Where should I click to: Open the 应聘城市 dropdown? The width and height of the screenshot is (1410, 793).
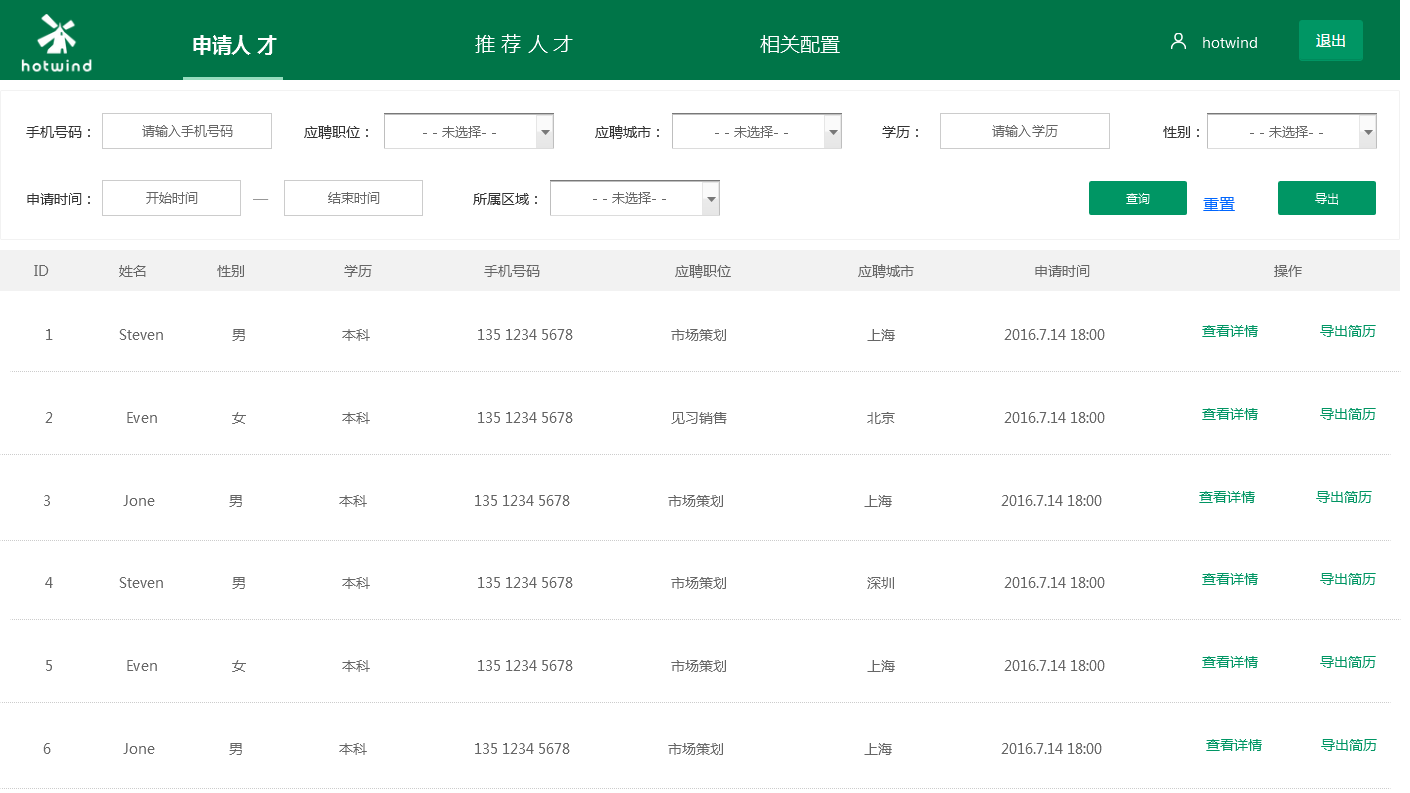point(757,131)
